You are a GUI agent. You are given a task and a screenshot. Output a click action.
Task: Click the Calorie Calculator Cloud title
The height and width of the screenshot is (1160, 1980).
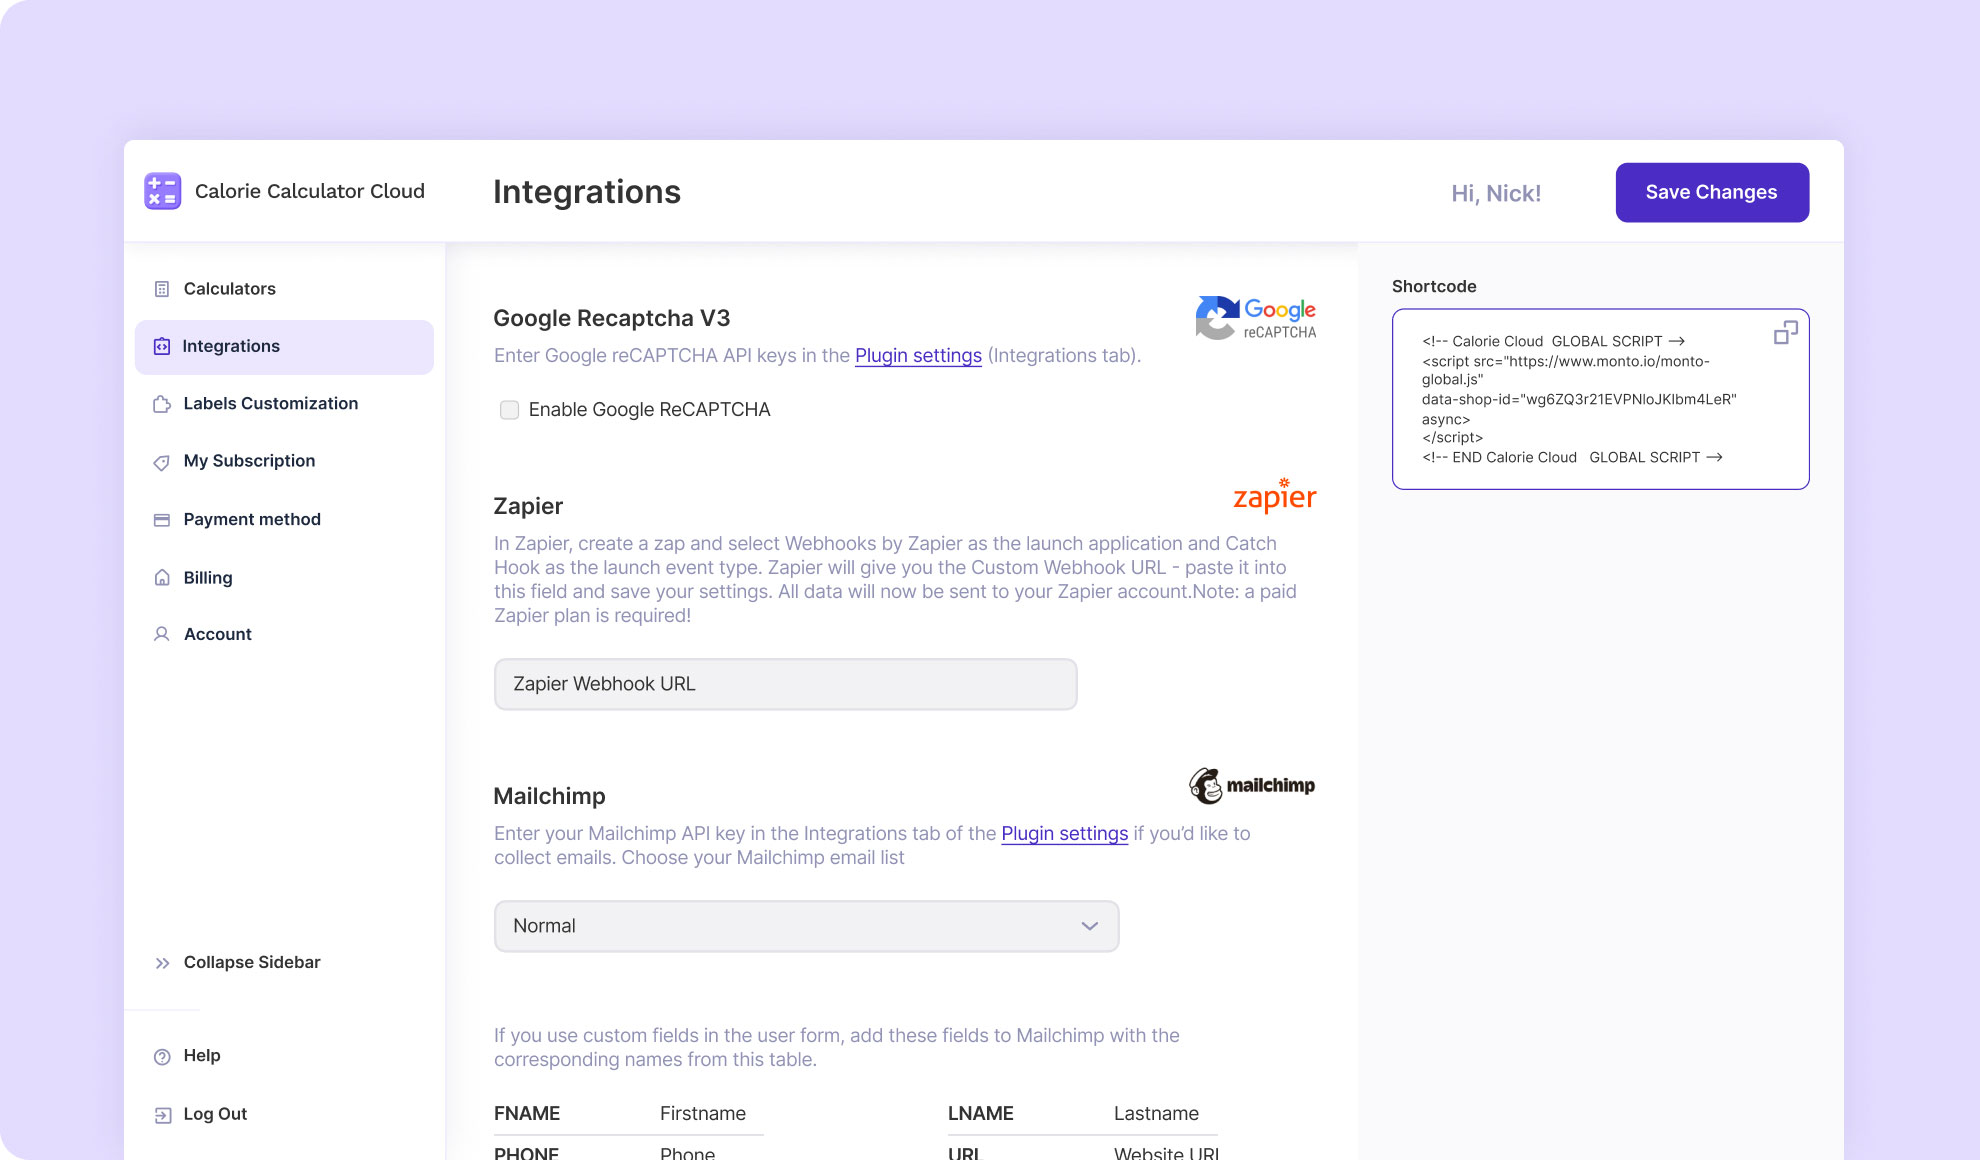coord(310,191)
